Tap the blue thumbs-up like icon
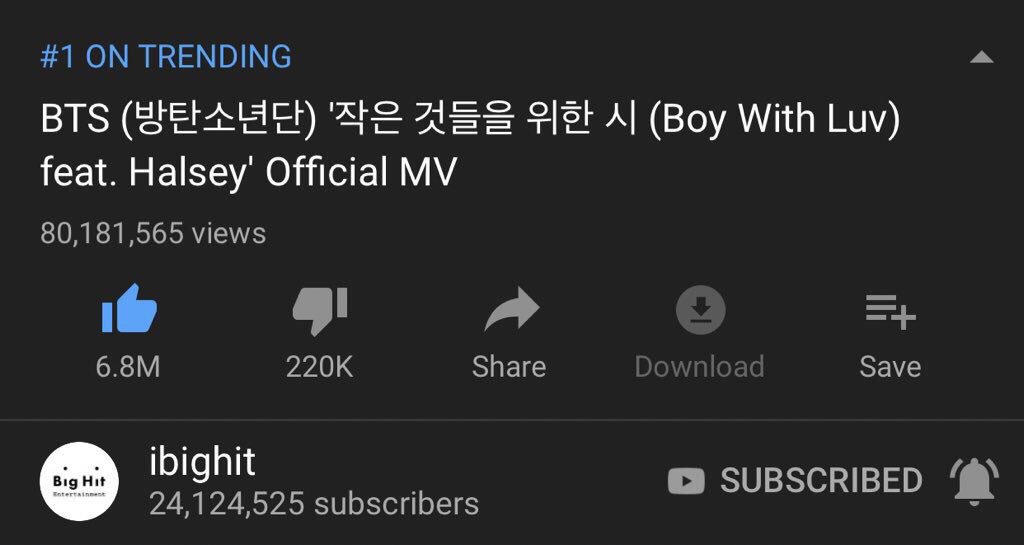Screen dimensions: 1024x545 [129, 309]
